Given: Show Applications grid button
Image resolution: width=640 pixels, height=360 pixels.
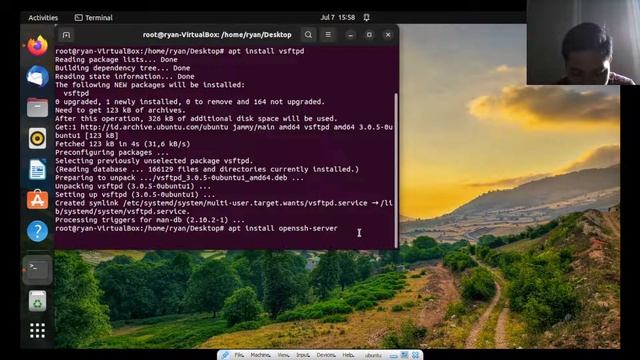Looking at the screenshot, I should (37, 330).
